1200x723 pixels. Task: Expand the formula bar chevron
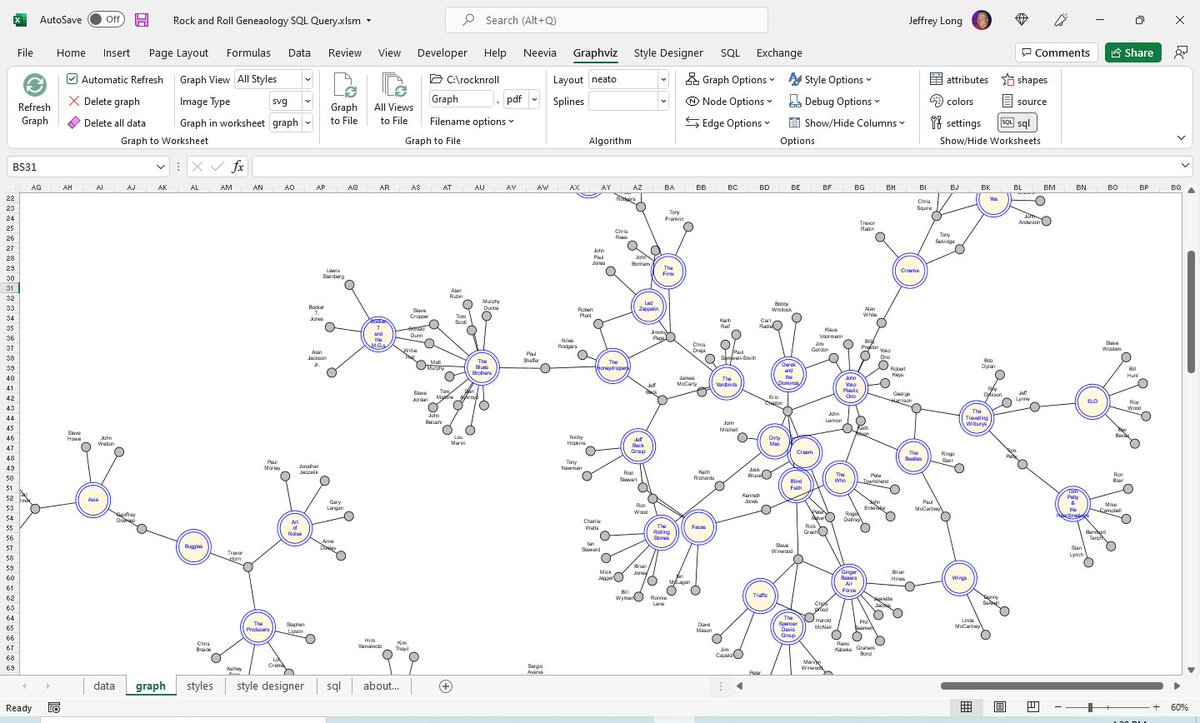pos(1185,167)
